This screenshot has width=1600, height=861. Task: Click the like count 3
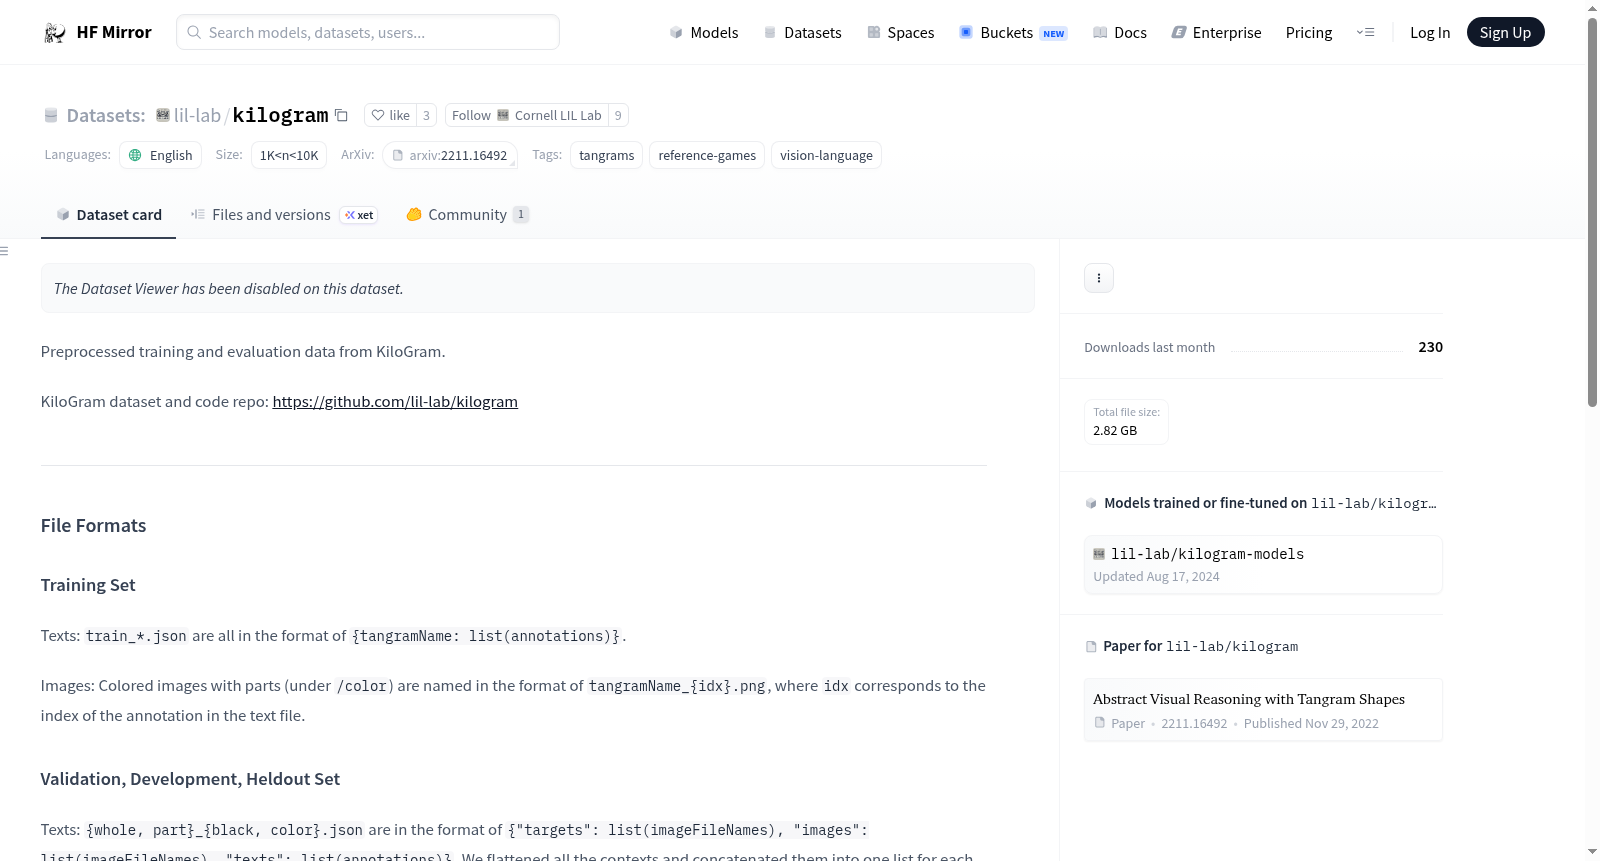pyautogui.click(x=426, y=115)
